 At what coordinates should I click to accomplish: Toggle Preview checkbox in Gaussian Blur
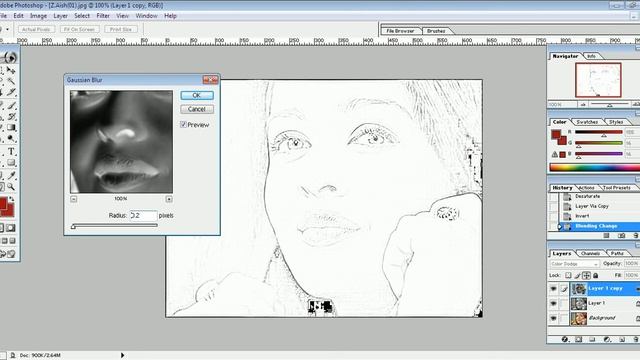(x=183, y=124)
